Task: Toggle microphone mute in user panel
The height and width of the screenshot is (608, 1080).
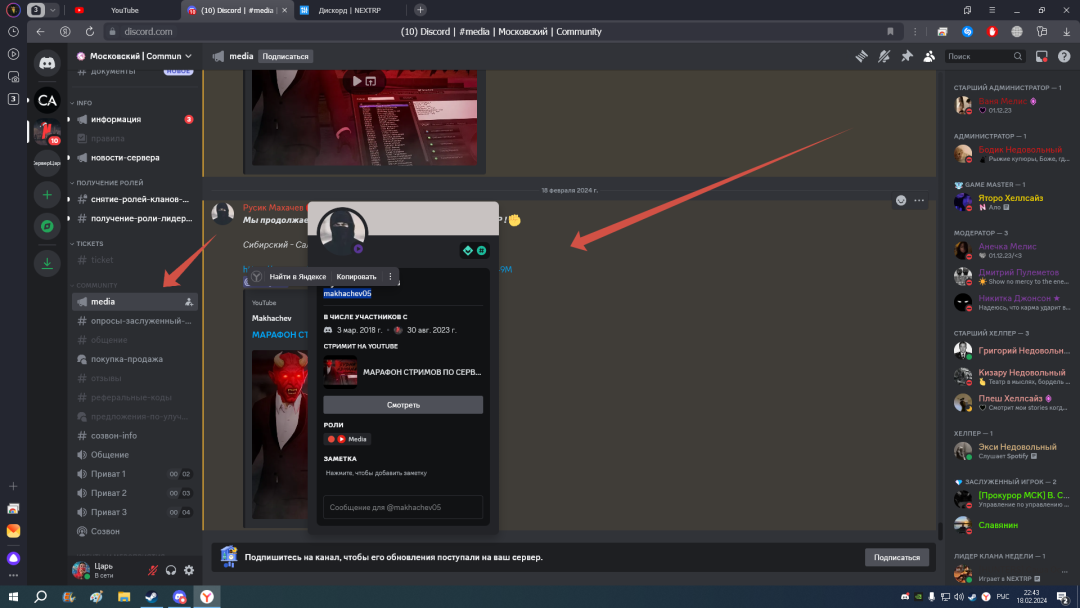Action: point(153,570)
